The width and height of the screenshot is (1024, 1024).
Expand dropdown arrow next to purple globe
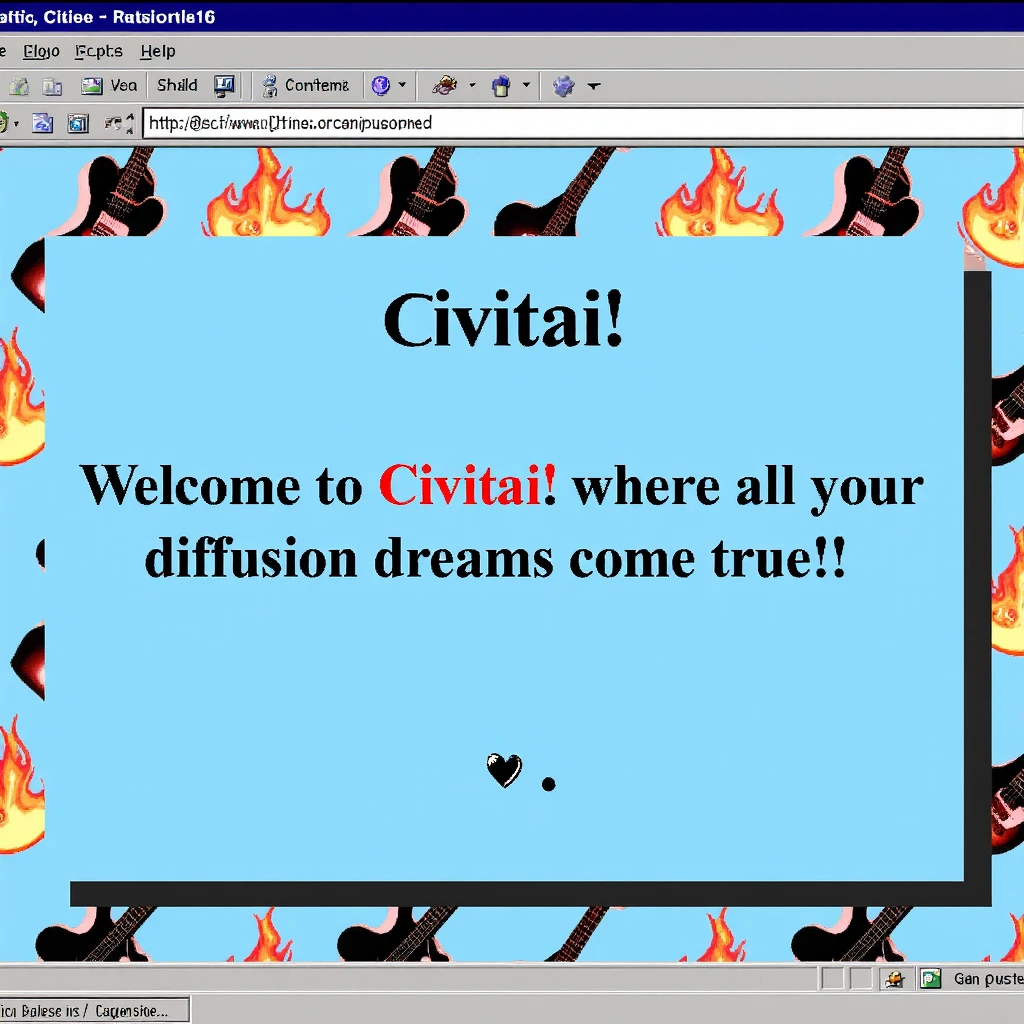(403, 86)
